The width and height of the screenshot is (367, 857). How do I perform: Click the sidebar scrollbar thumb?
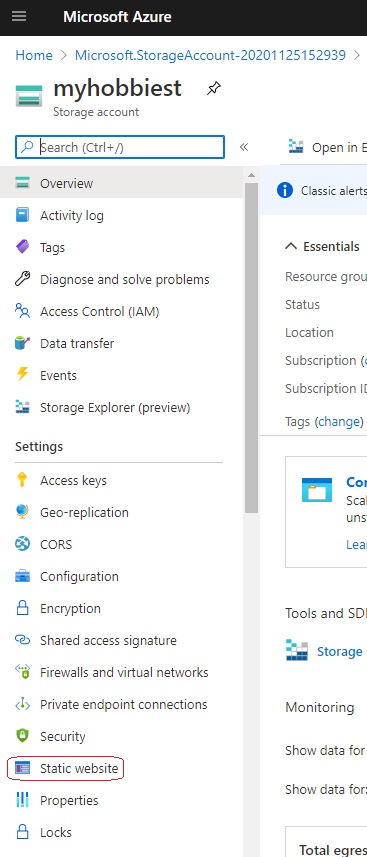click(x=251, y=347)
